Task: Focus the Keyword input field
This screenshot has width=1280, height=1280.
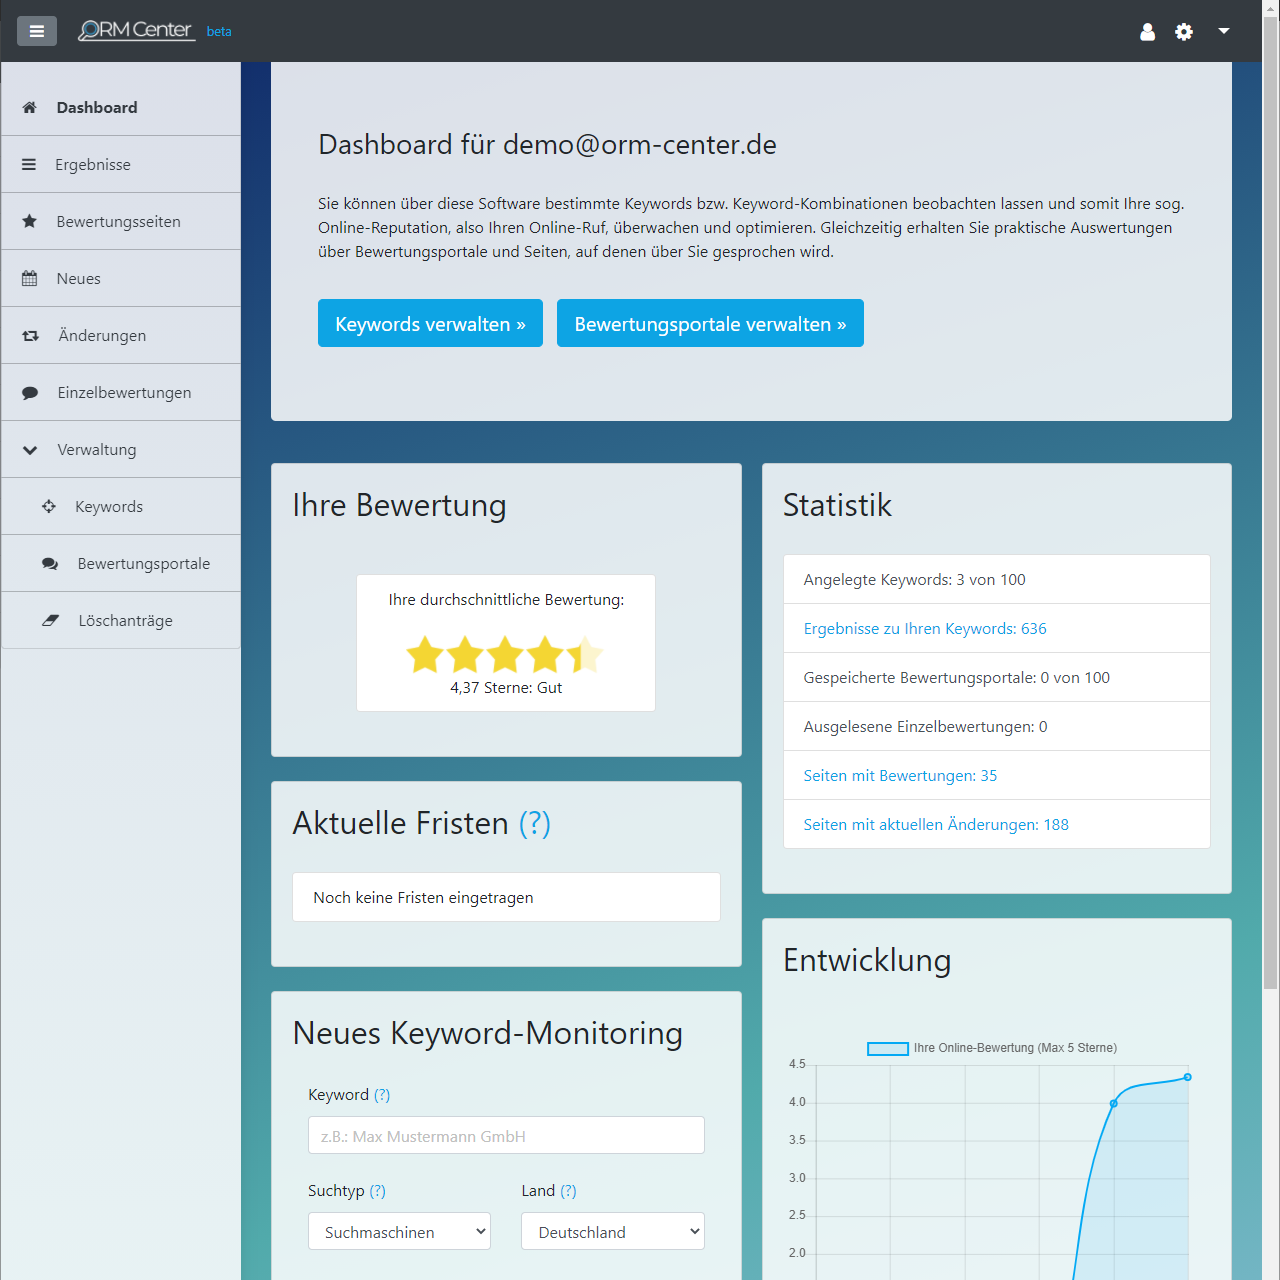Action: pos(506,1136)
